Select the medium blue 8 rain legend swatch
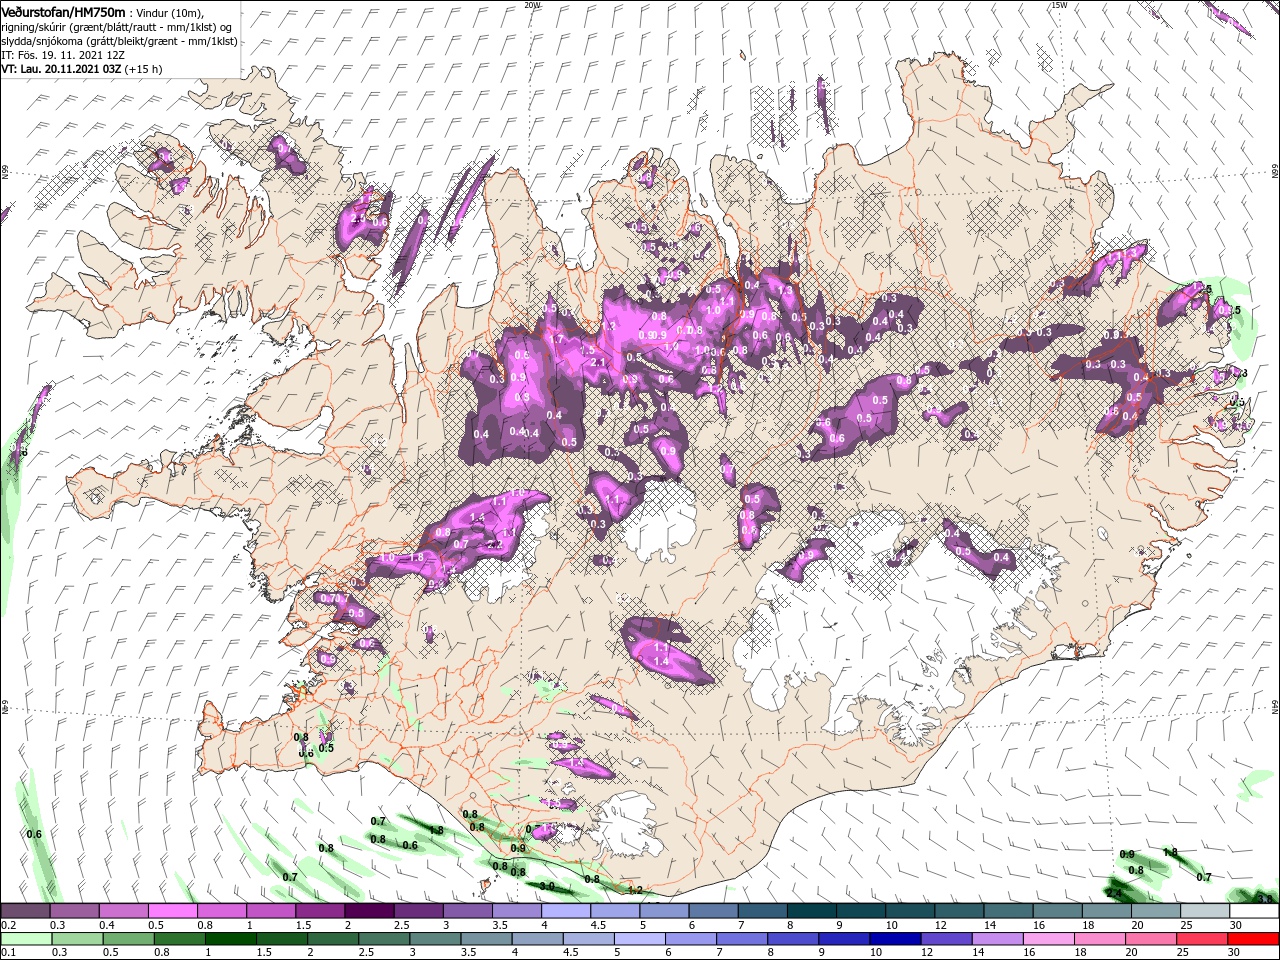The image size is (1280, 960). pos(793,939)
